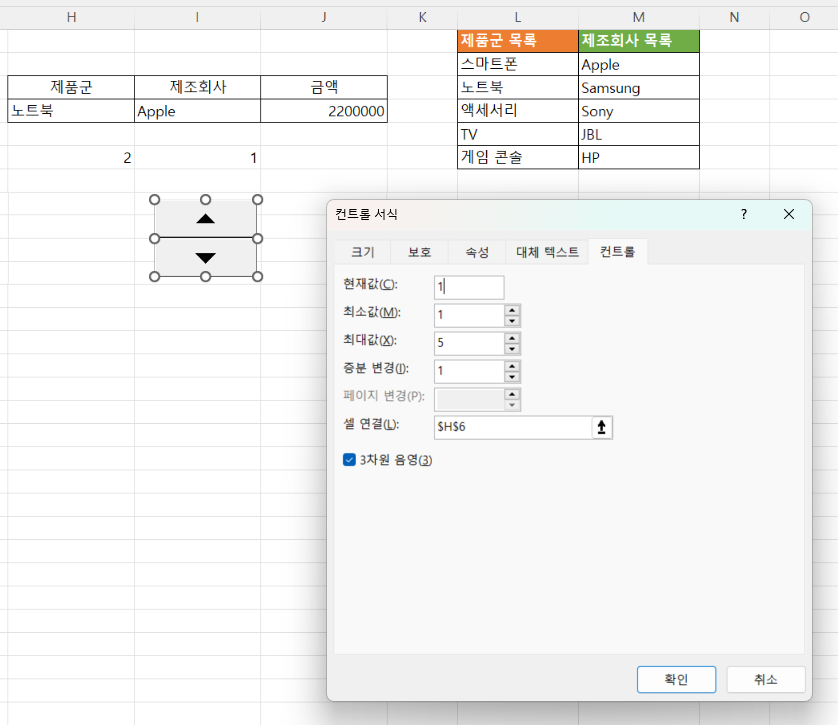
Task: Decrease the 최소값 value with down arrow
Action: tap(512, 321)
